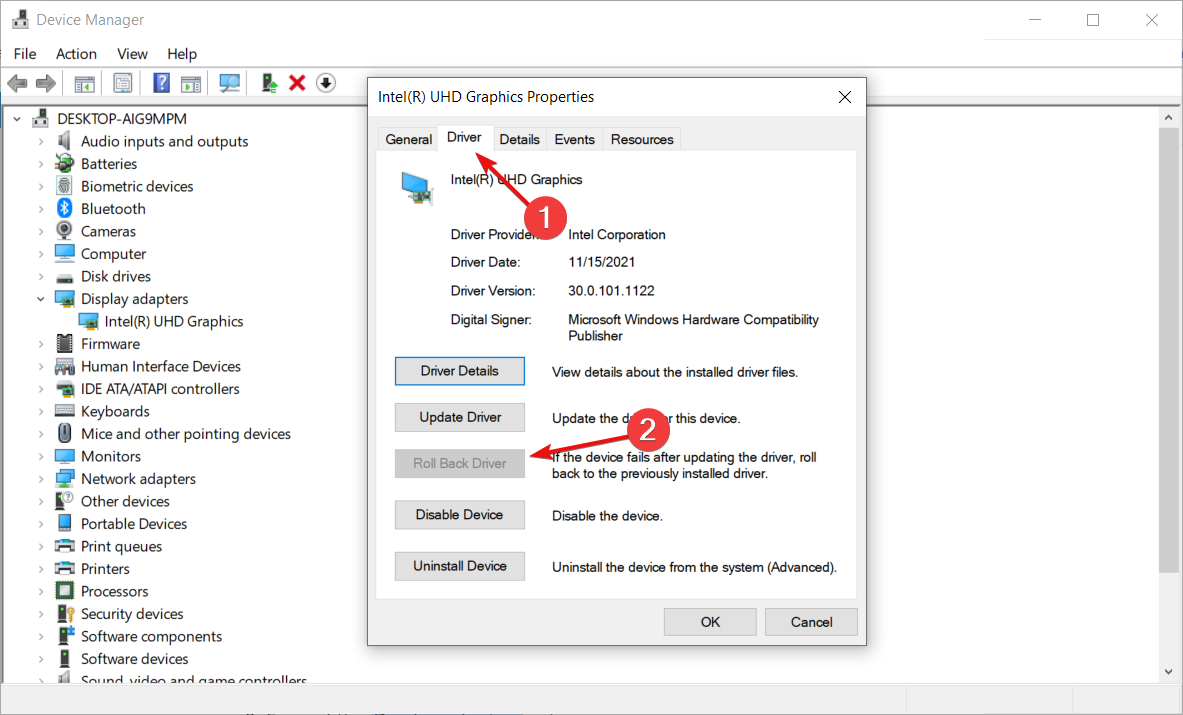The height and width of the screenshot is (715, 1183).
Task: Click the Batteries category icon
Action: [65, 164]
